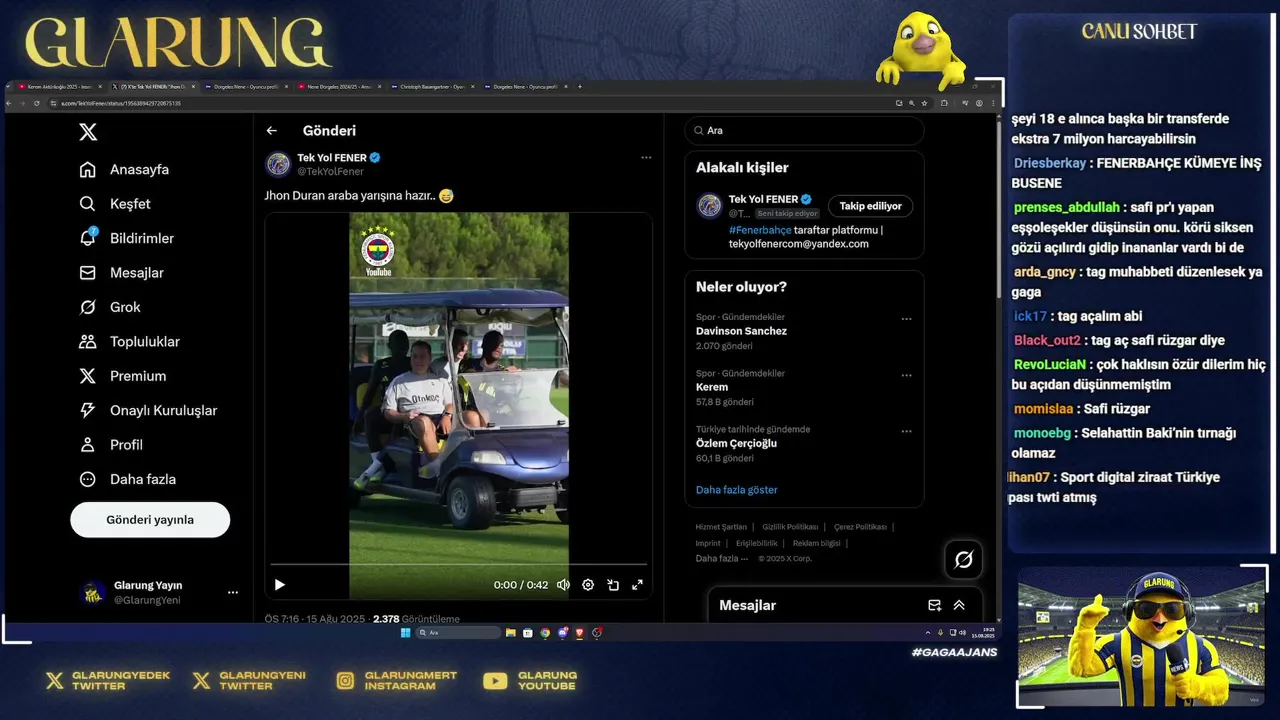Open Discord from taskbar

[x=562, y=633]
